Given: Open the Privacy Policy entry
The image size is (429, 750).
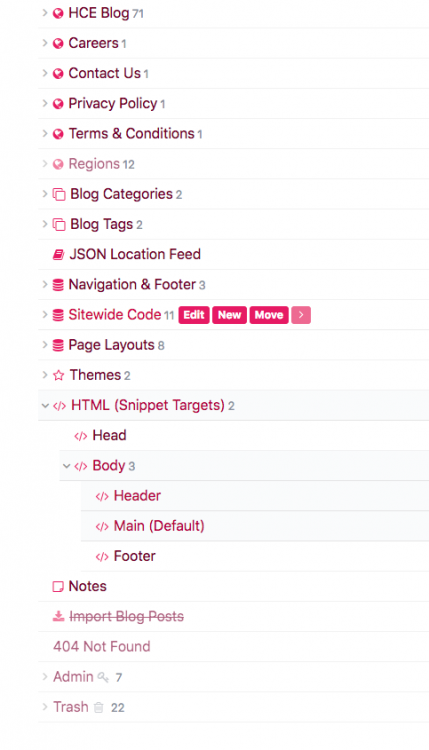Looking at the screenshot, I should pyautogui.click(x=113, y=103).
